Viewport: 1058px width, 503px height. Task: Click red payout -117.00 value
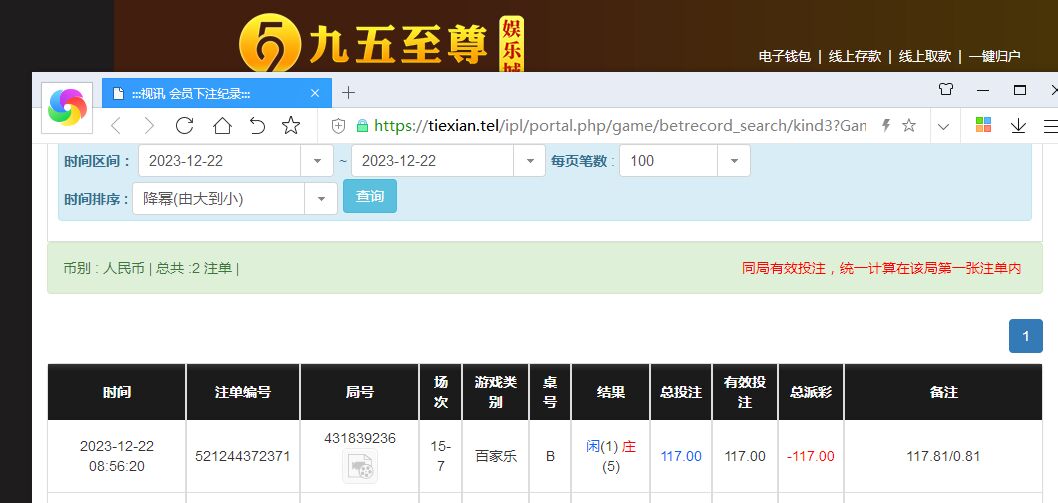810,456
